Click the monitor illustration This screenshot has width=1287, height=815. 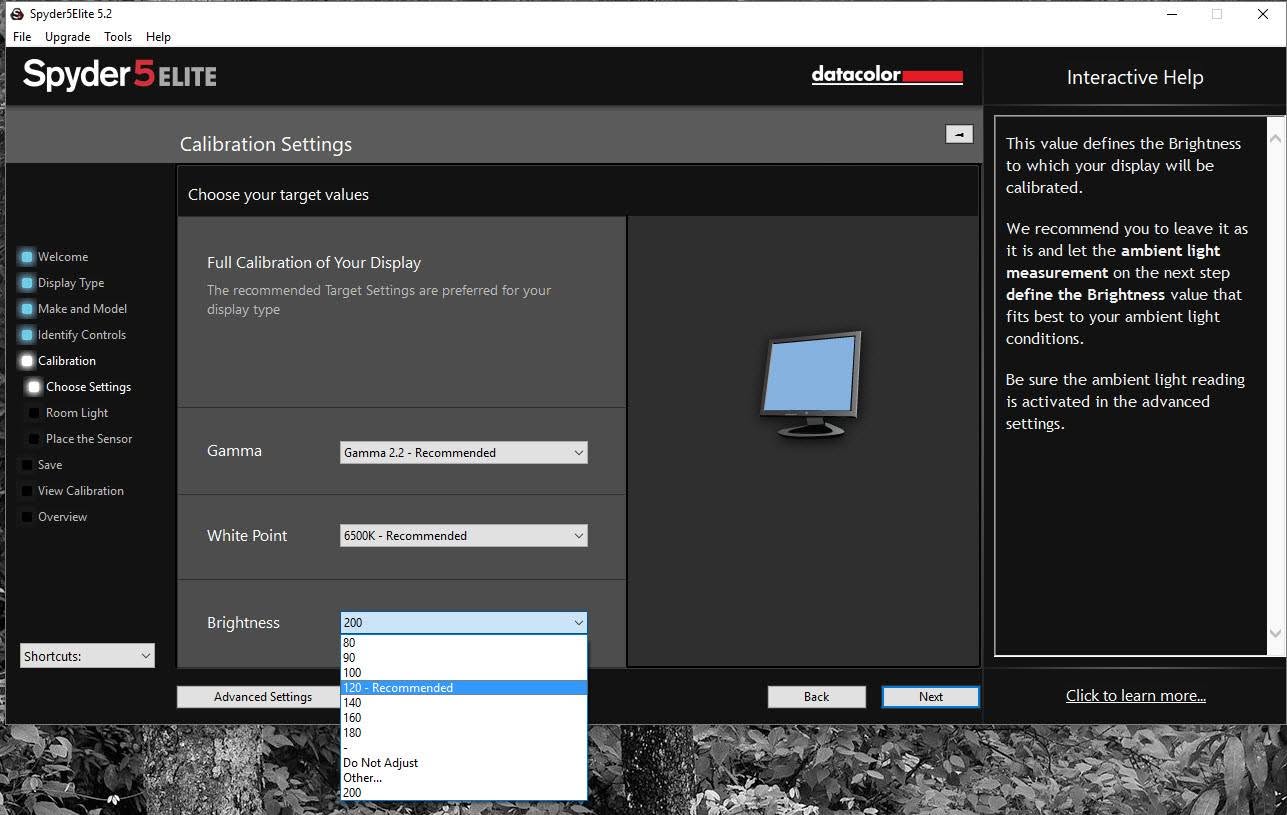pyautogui.click(x=810, y=384)
